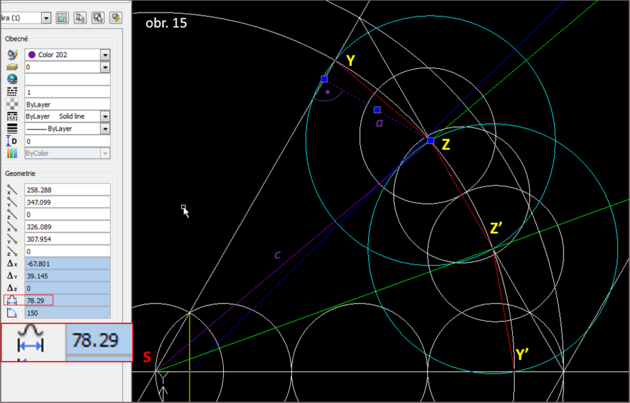
Task: Click end X field 326.089
Action: [x=68, y=227]
